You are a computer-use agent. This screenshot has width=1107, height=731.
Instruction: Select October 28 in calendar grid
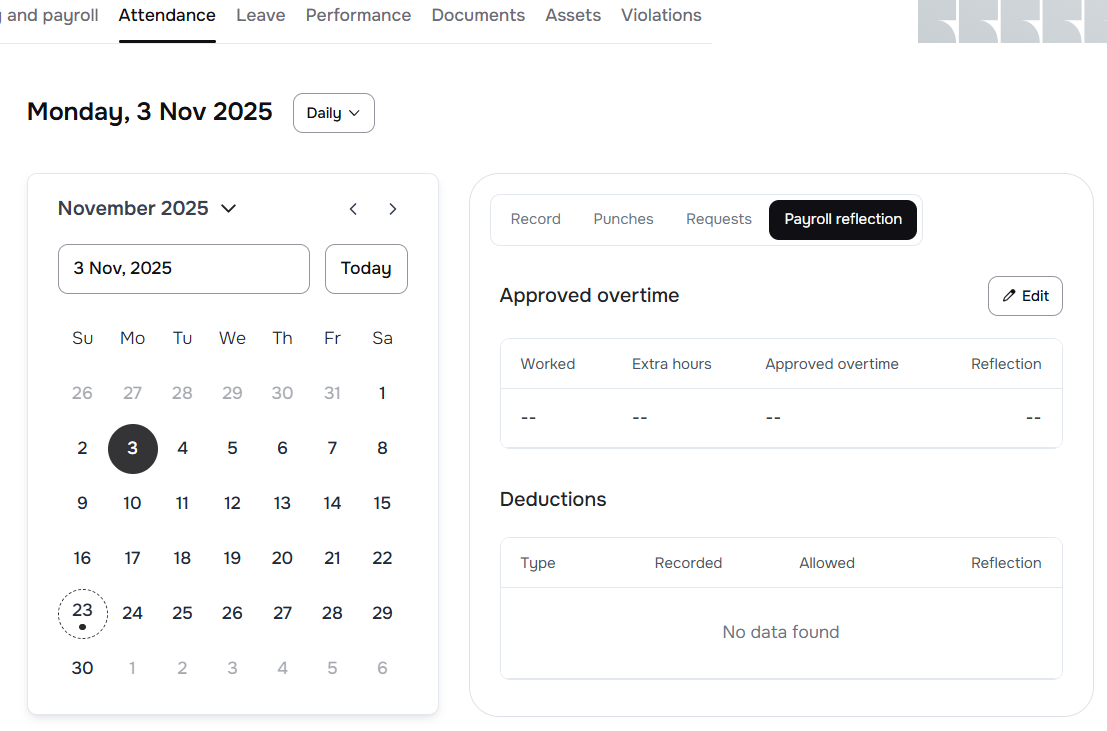(x=182, y=393)
